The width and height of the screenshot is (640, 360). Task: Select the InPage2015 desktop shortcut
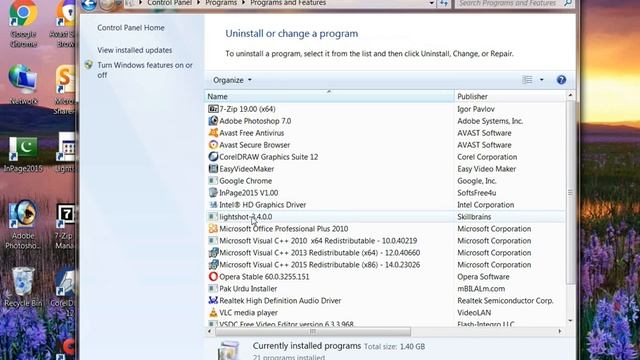coord(23,154)
